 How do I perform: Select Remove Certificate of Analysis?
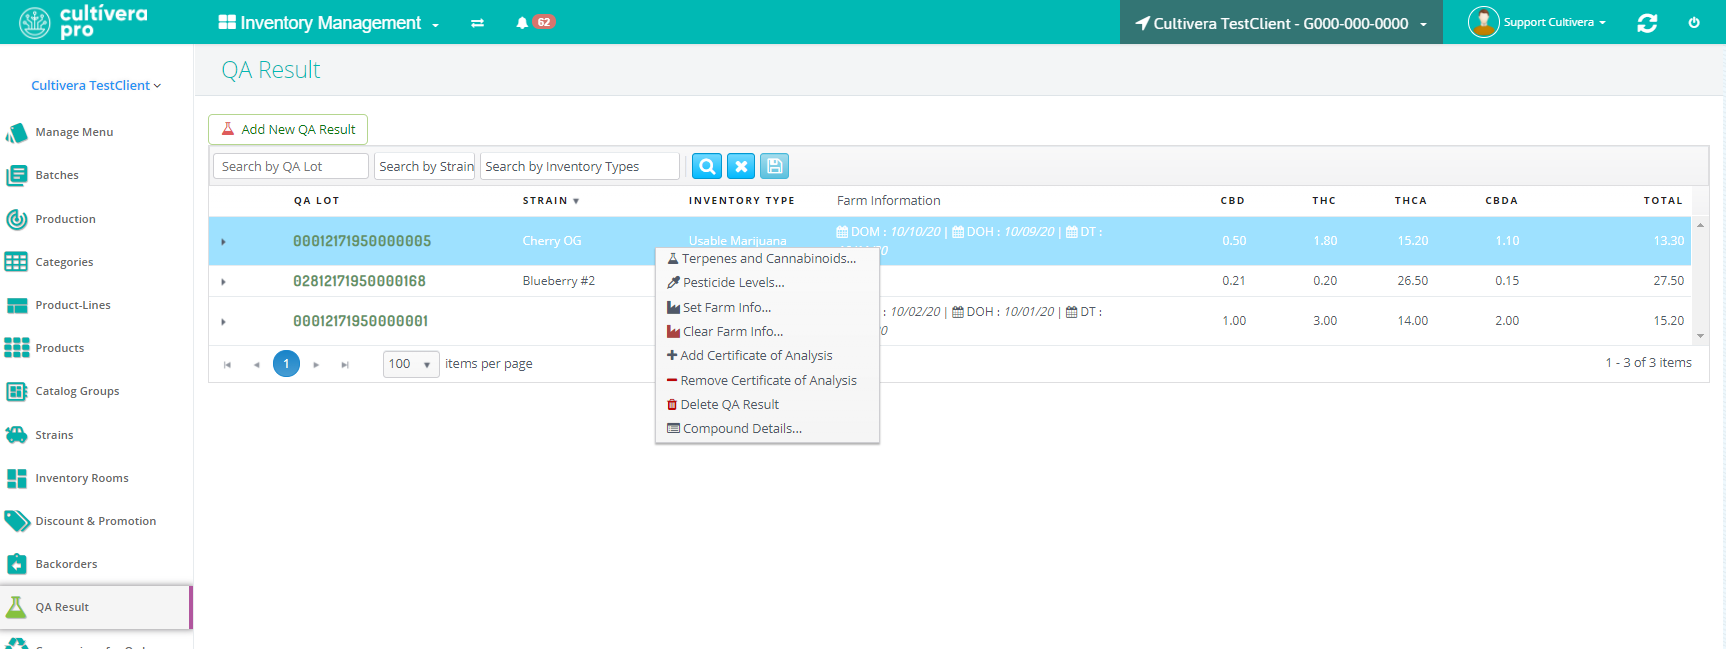pyautogui.click(x=767, y=380)
